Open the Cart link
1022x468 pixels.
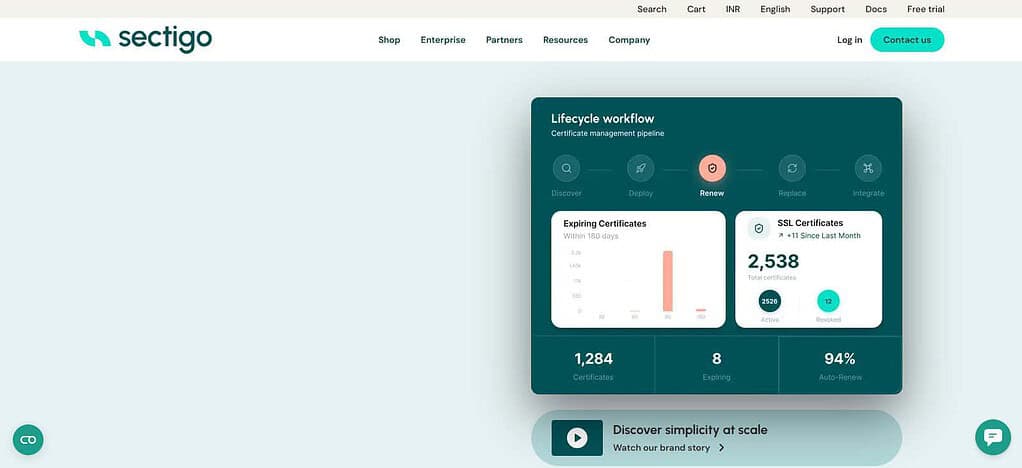696,9
